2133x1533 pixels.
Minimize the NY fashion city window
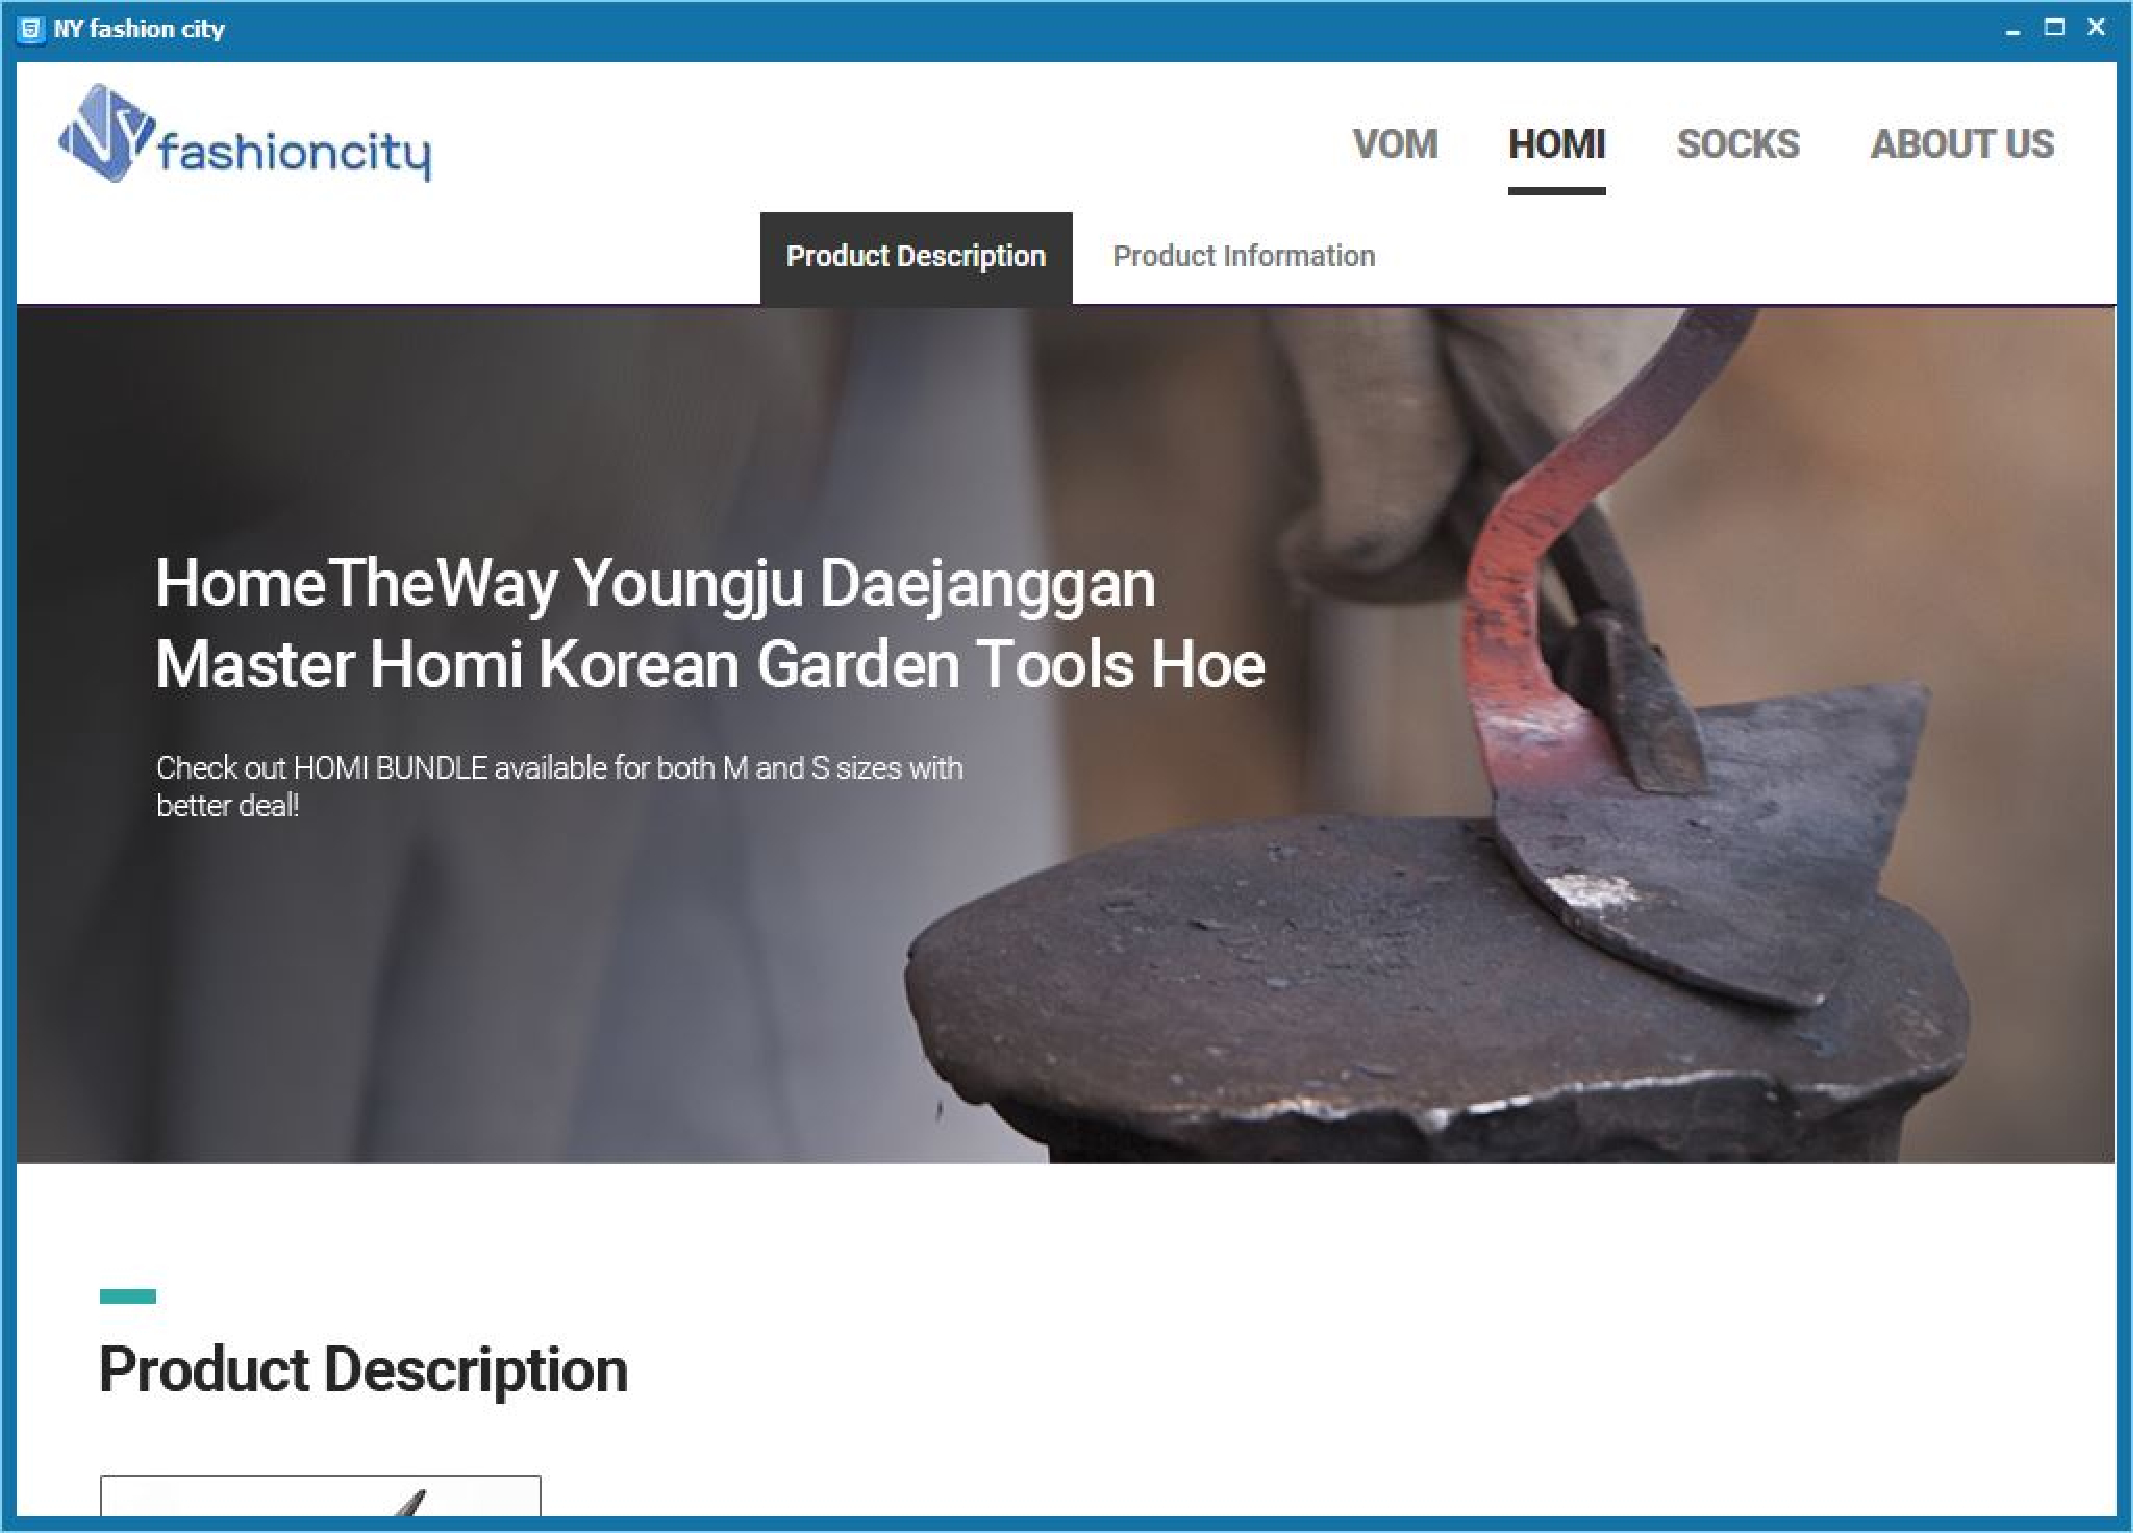pos(2012,29)
